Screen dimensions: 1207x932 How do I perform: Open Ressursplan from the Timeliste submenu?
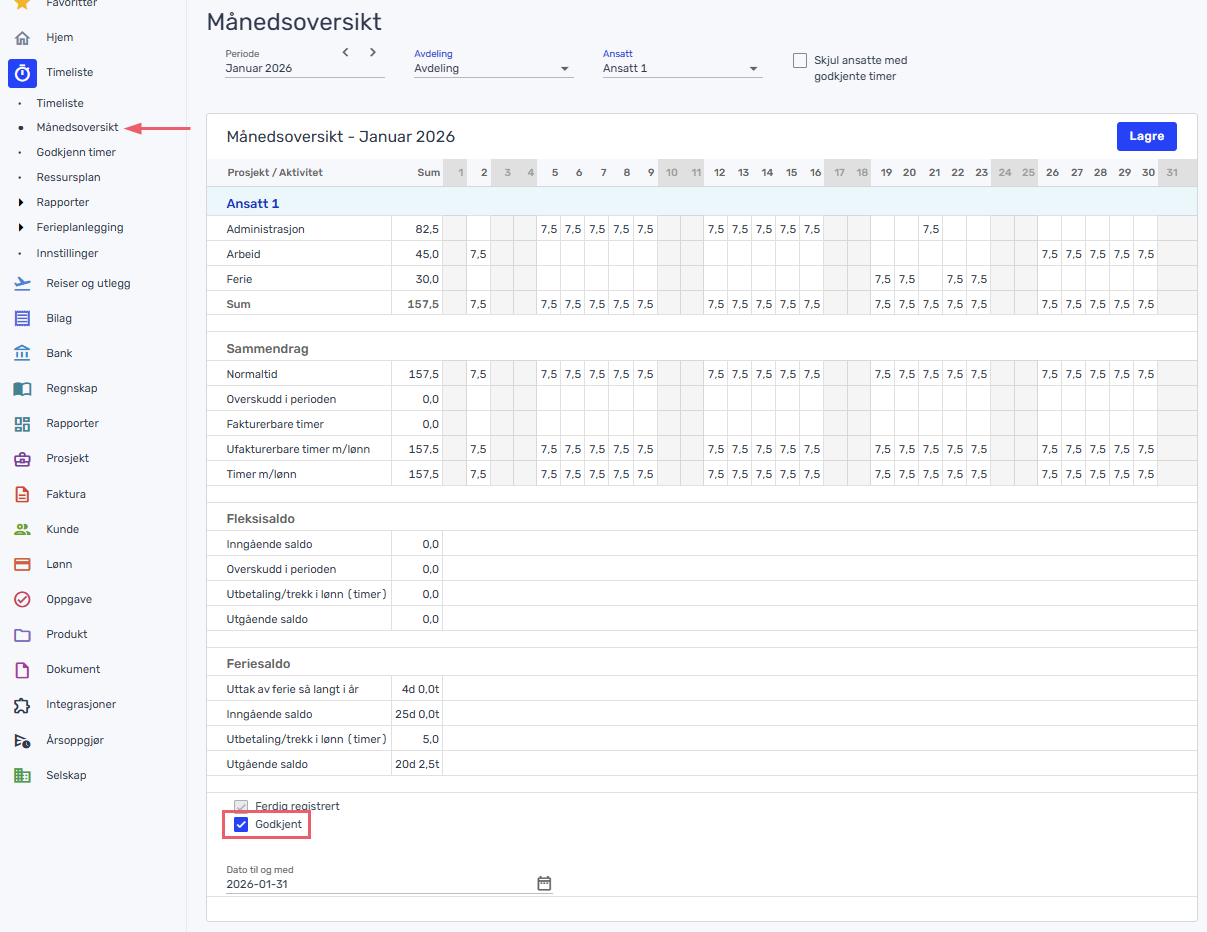click(68, 178)
